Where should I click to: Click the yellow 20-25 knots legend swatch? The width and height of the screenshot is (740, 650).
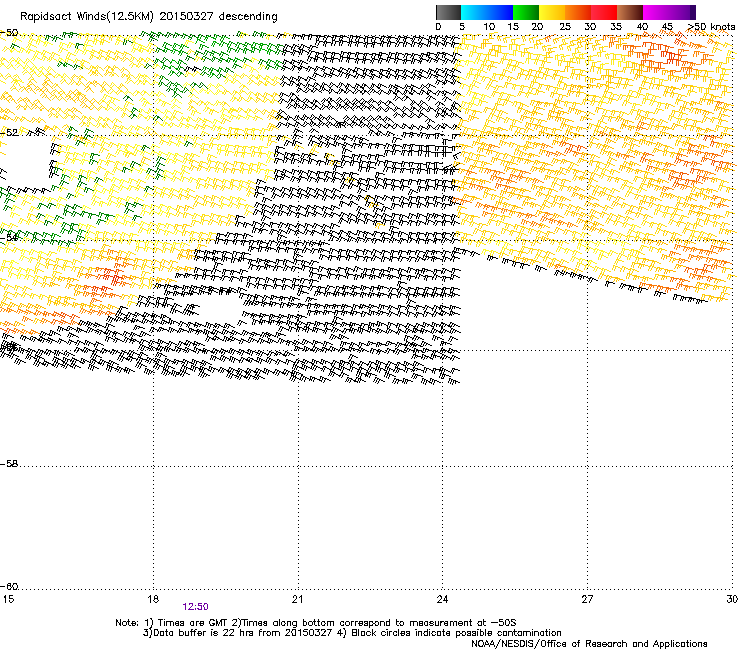552,12
